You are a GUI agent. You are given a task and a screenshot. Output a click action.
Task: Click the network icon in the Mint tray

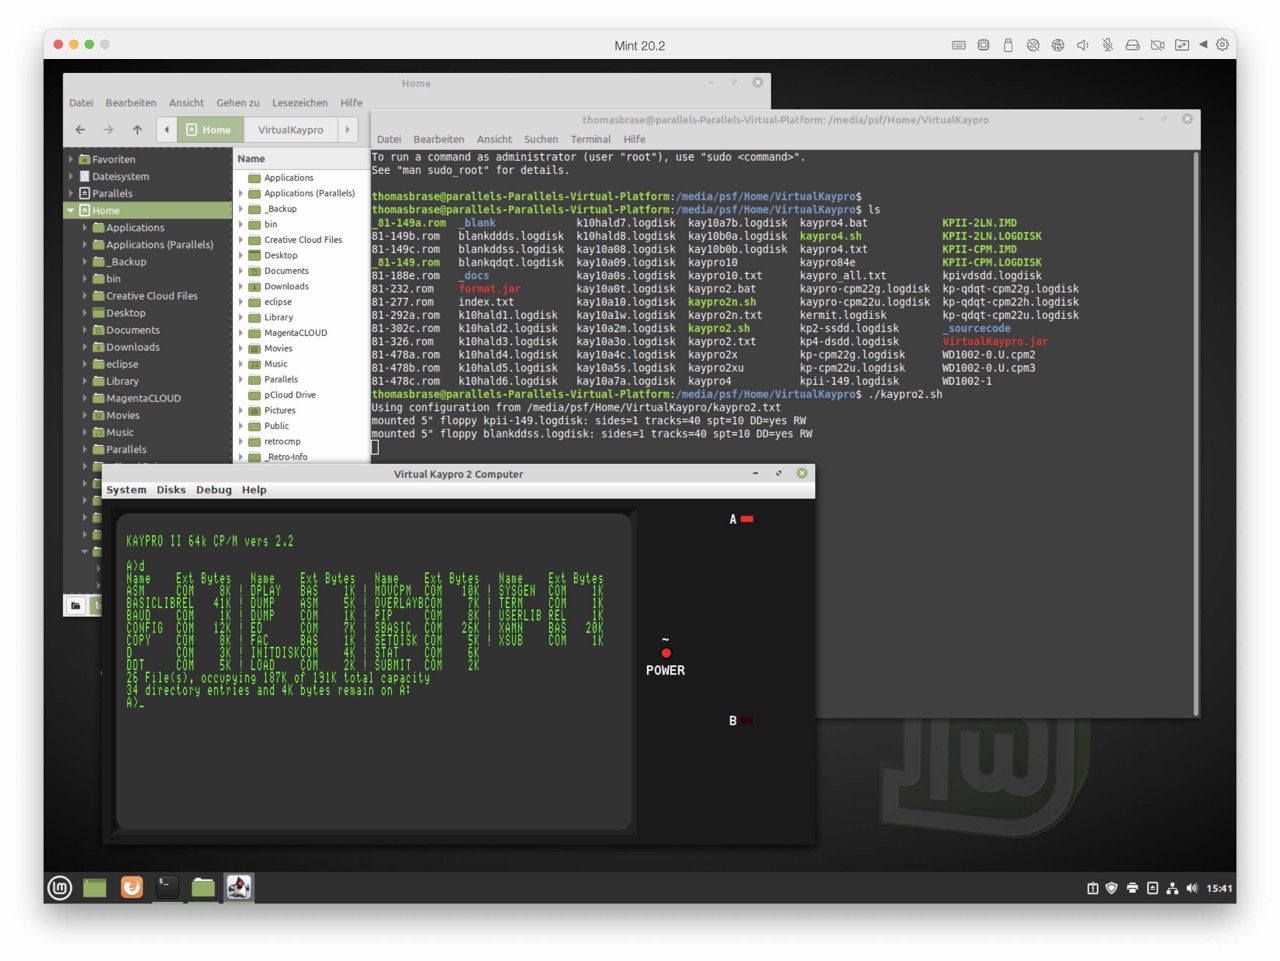(1171, 888)
